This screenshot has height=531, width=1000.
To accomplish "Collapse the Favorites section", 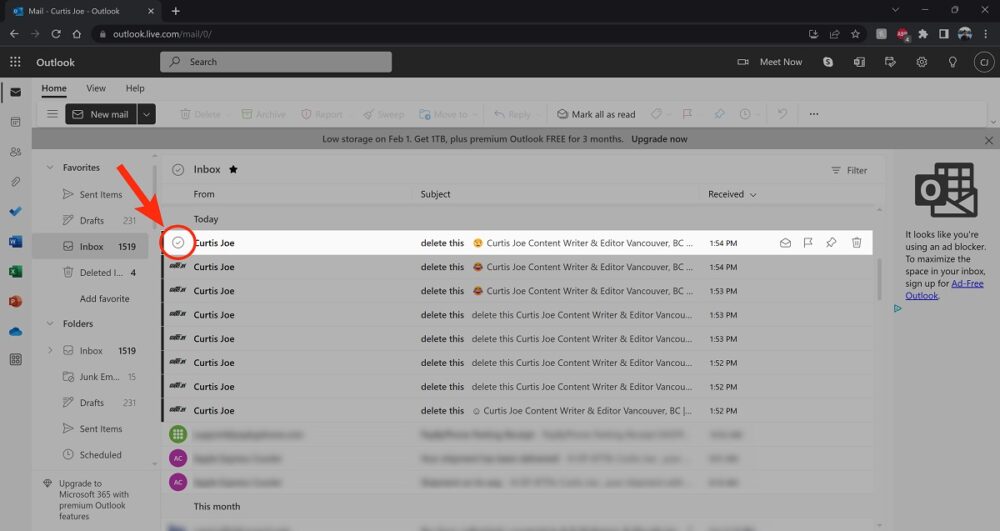I will click(50, 168).
